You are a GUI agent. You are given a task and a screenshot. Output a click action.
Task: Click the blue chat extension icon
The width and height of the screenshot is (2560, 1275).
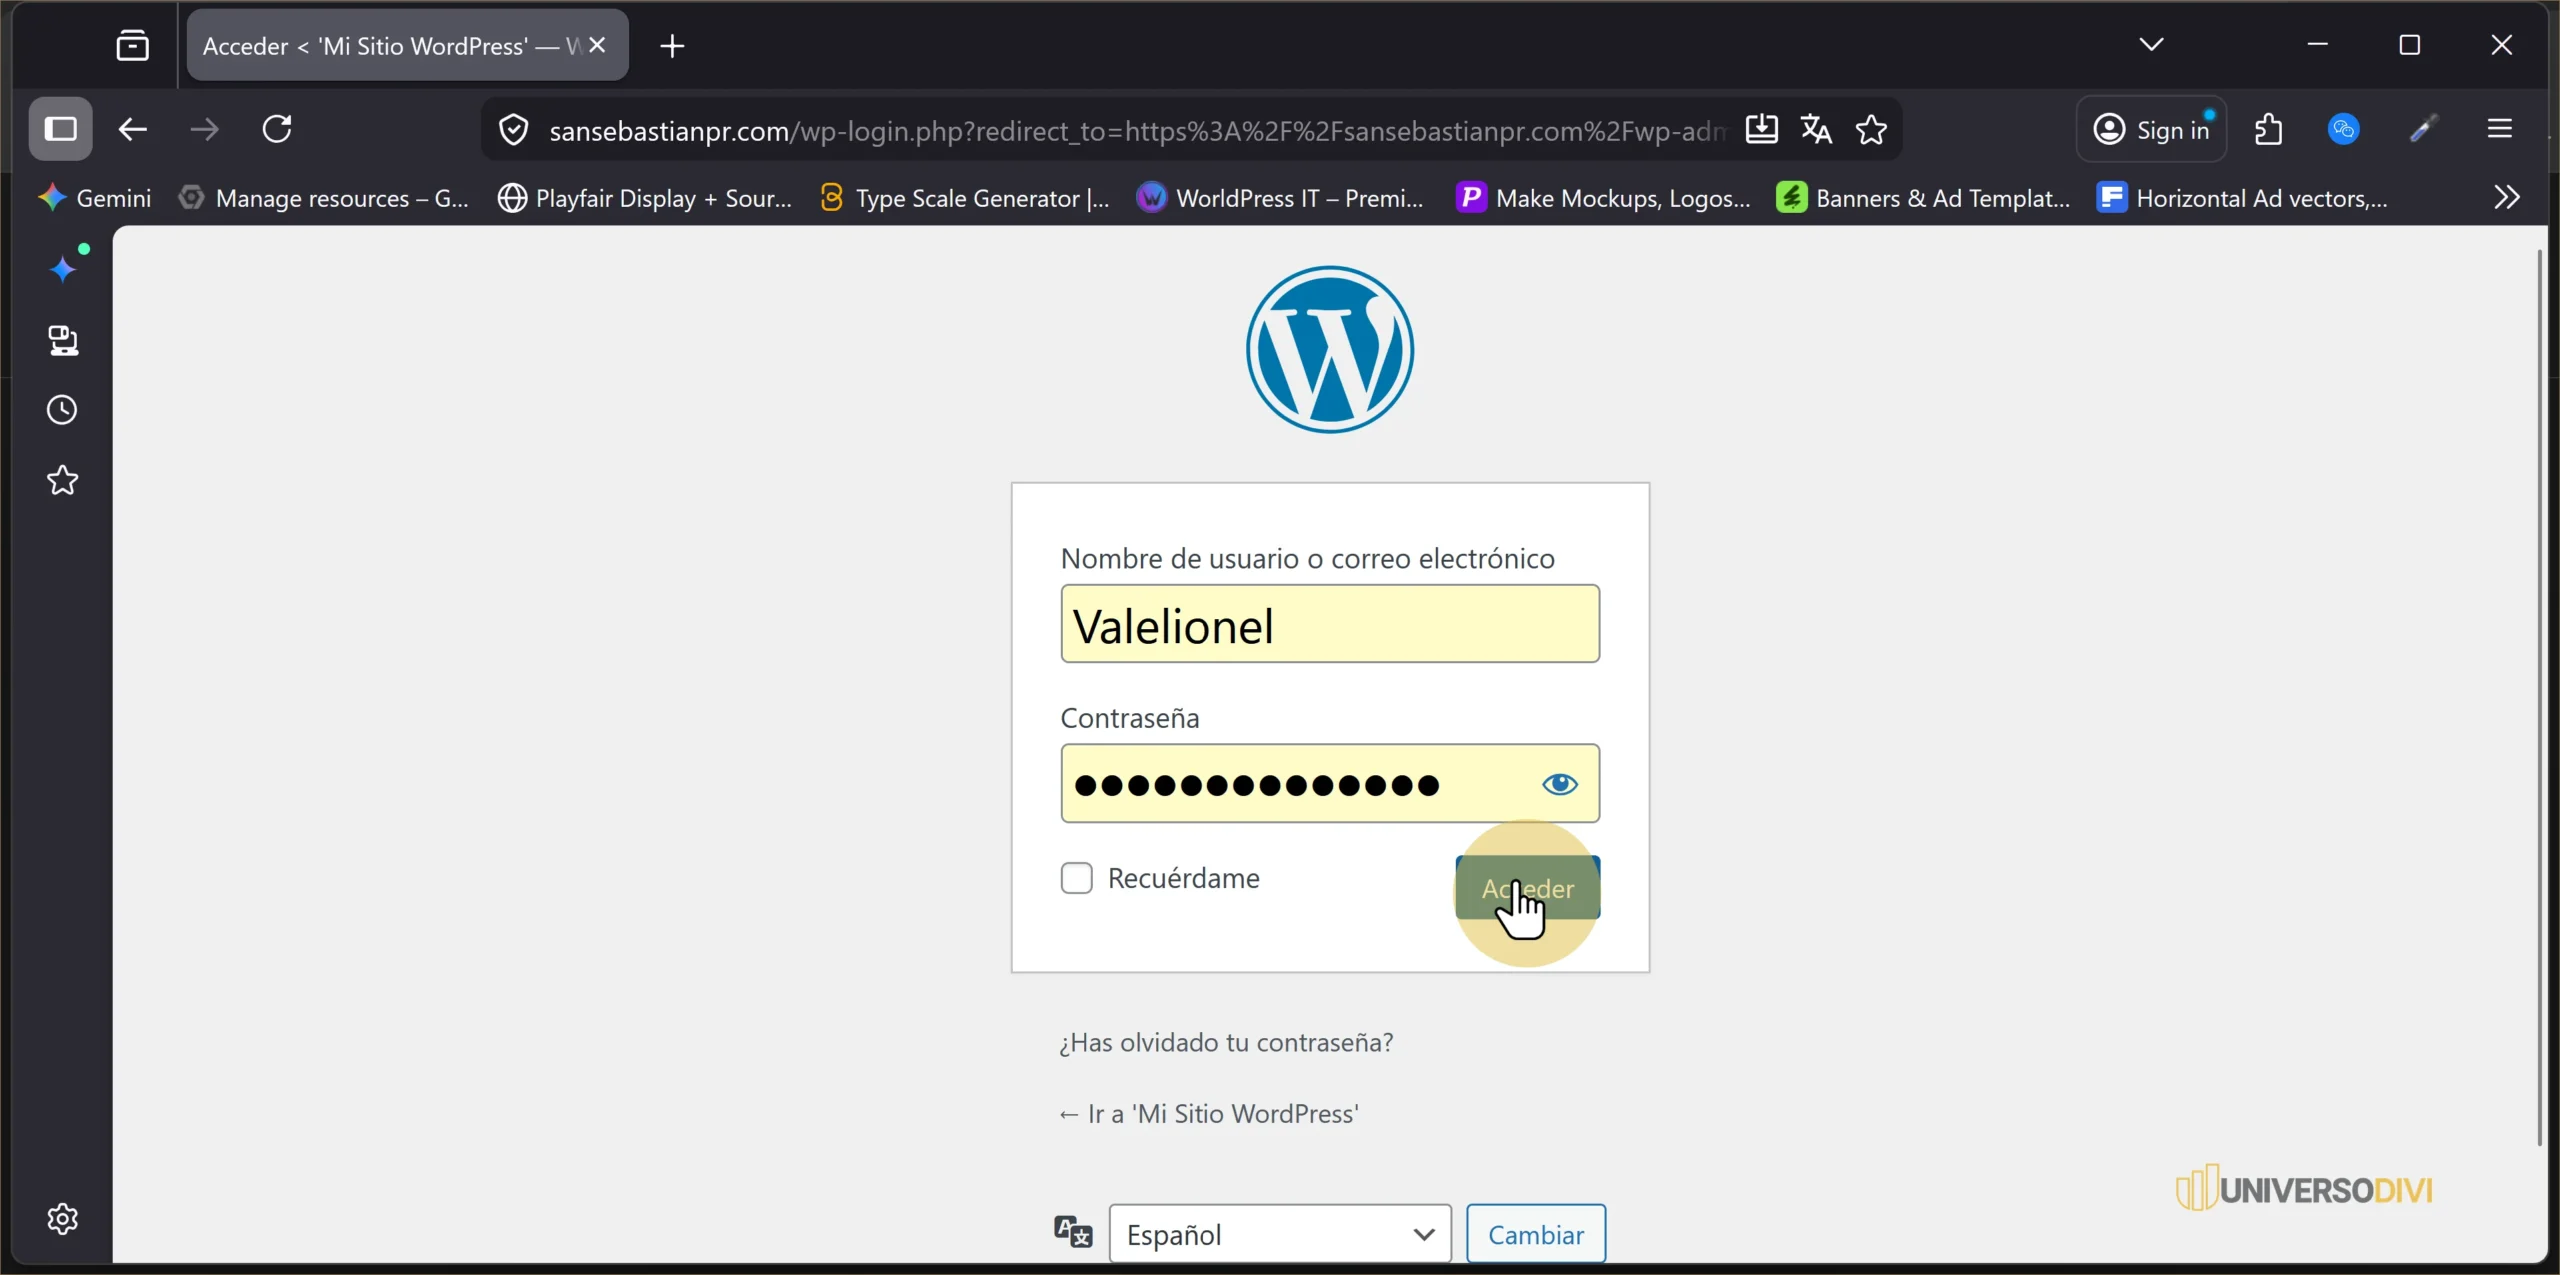[x=2344, y=129]
